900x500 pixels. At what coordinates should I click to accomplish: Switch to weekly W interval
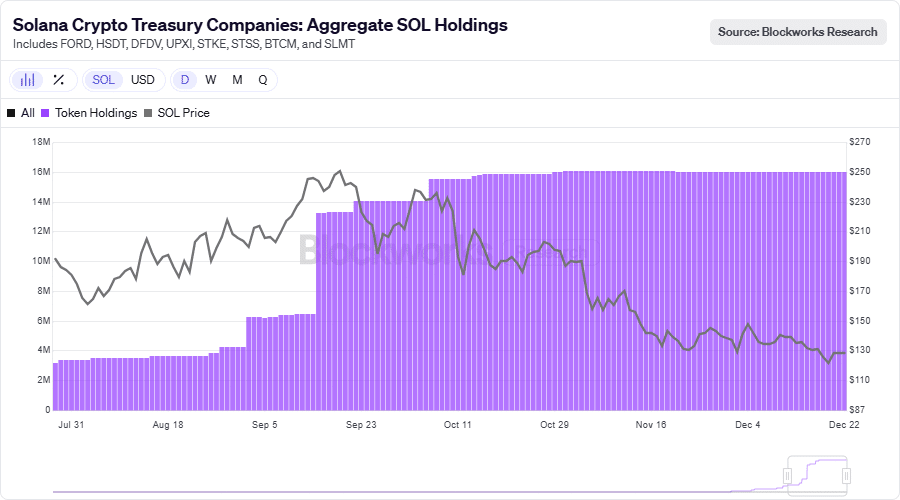click(211, 80)
